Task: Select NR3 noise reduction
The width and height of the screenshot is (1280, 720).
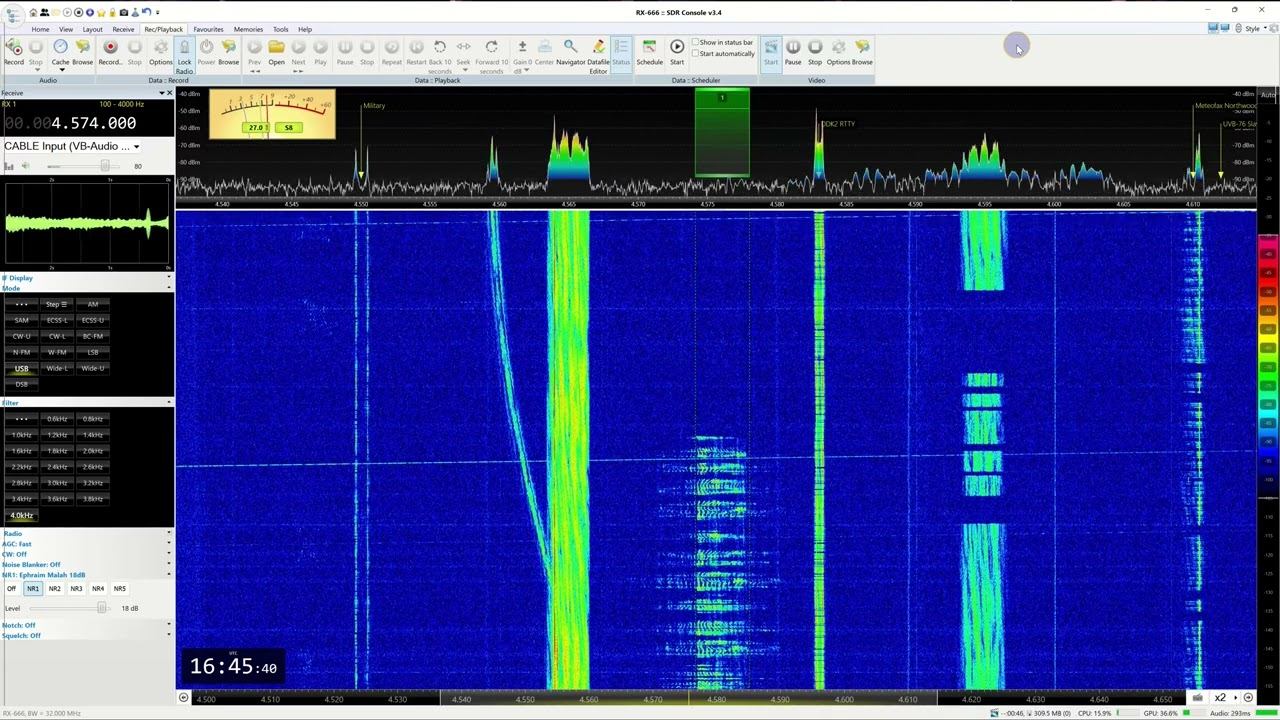Action: pos(76,589)
